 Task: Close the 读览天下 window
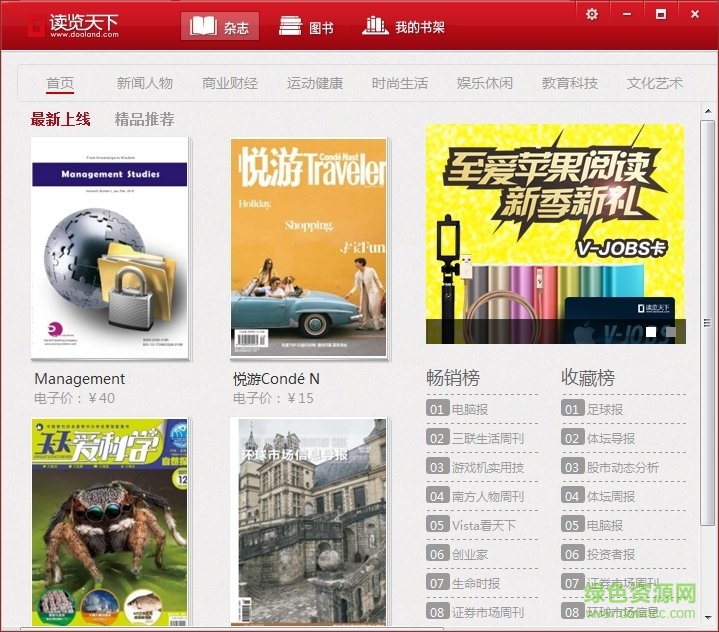pos(695,14)
